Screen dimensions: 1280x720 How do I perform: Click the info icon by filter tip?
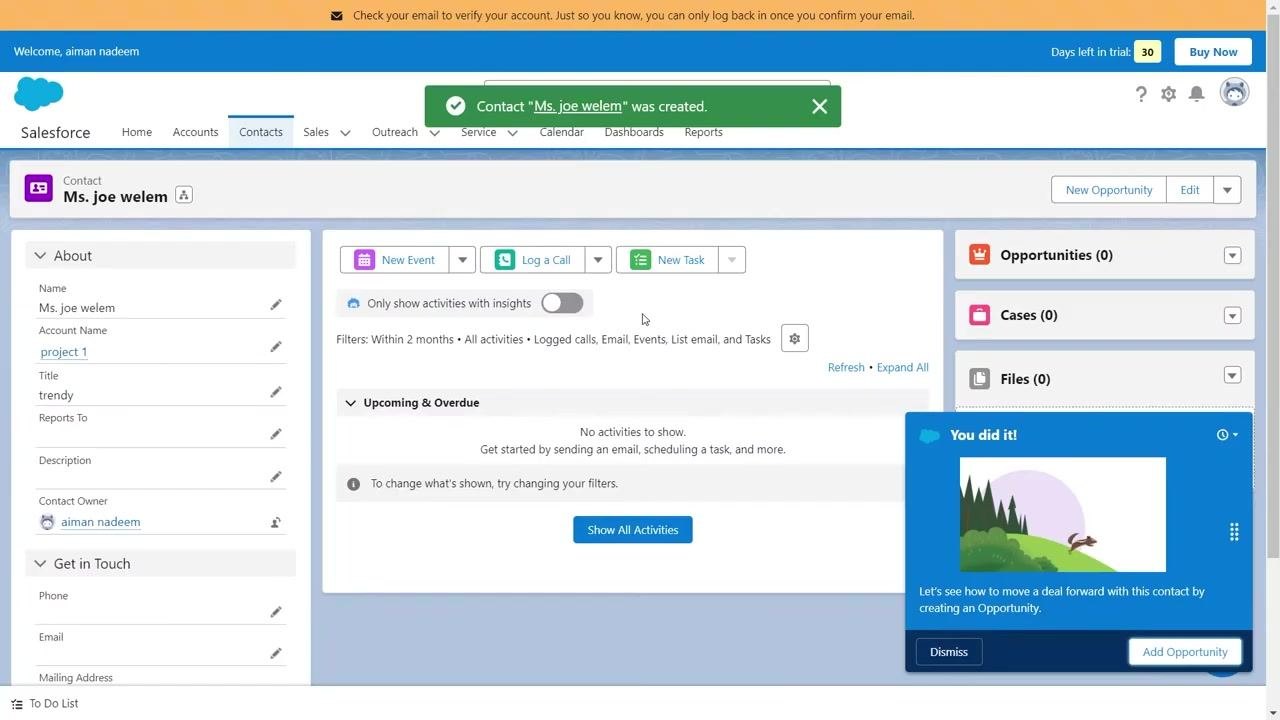pos(353,484)
